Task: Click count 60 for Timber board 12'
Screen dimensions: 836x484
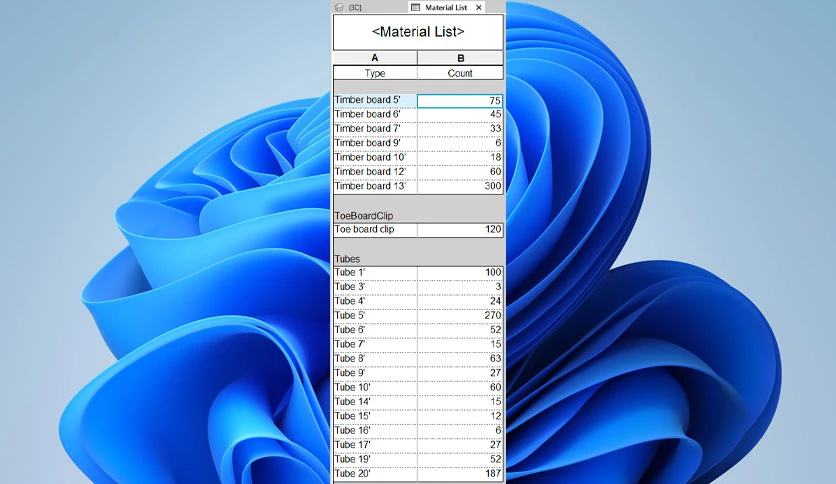Action: [460, 172]
